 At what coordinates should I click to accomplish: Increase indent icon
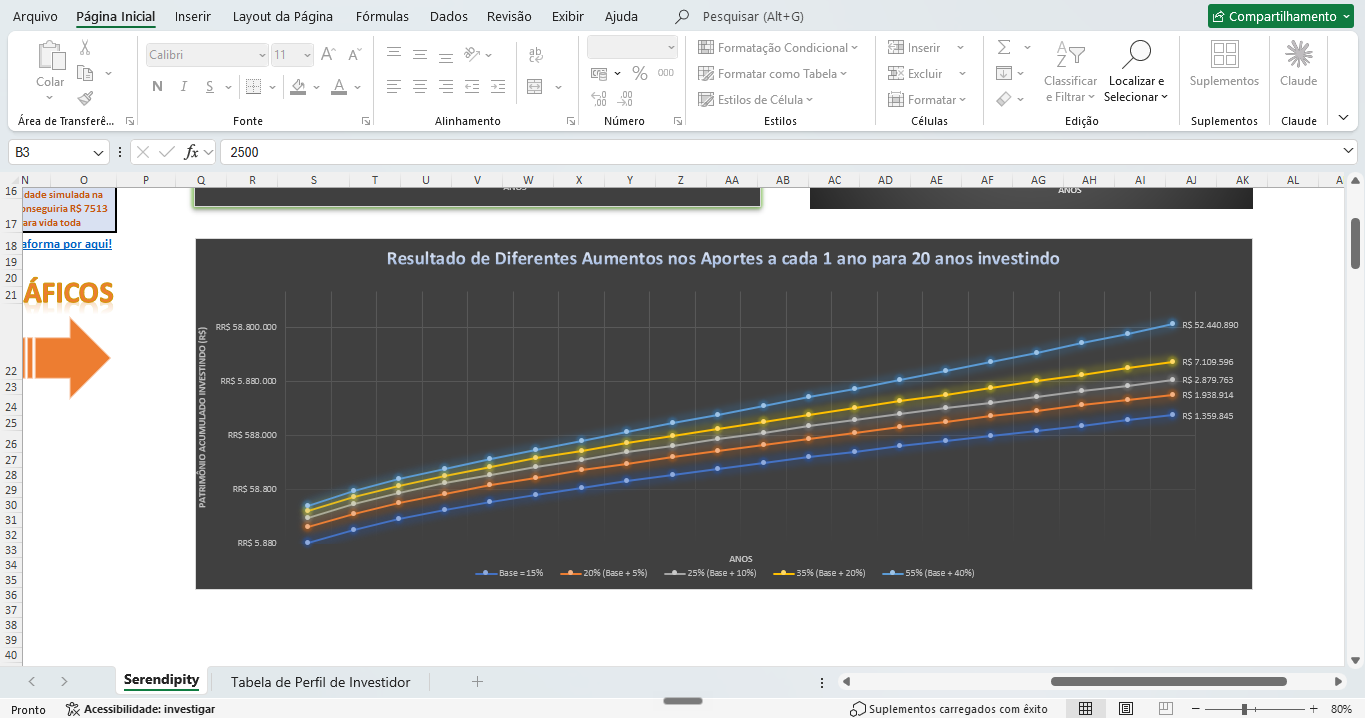500,87
